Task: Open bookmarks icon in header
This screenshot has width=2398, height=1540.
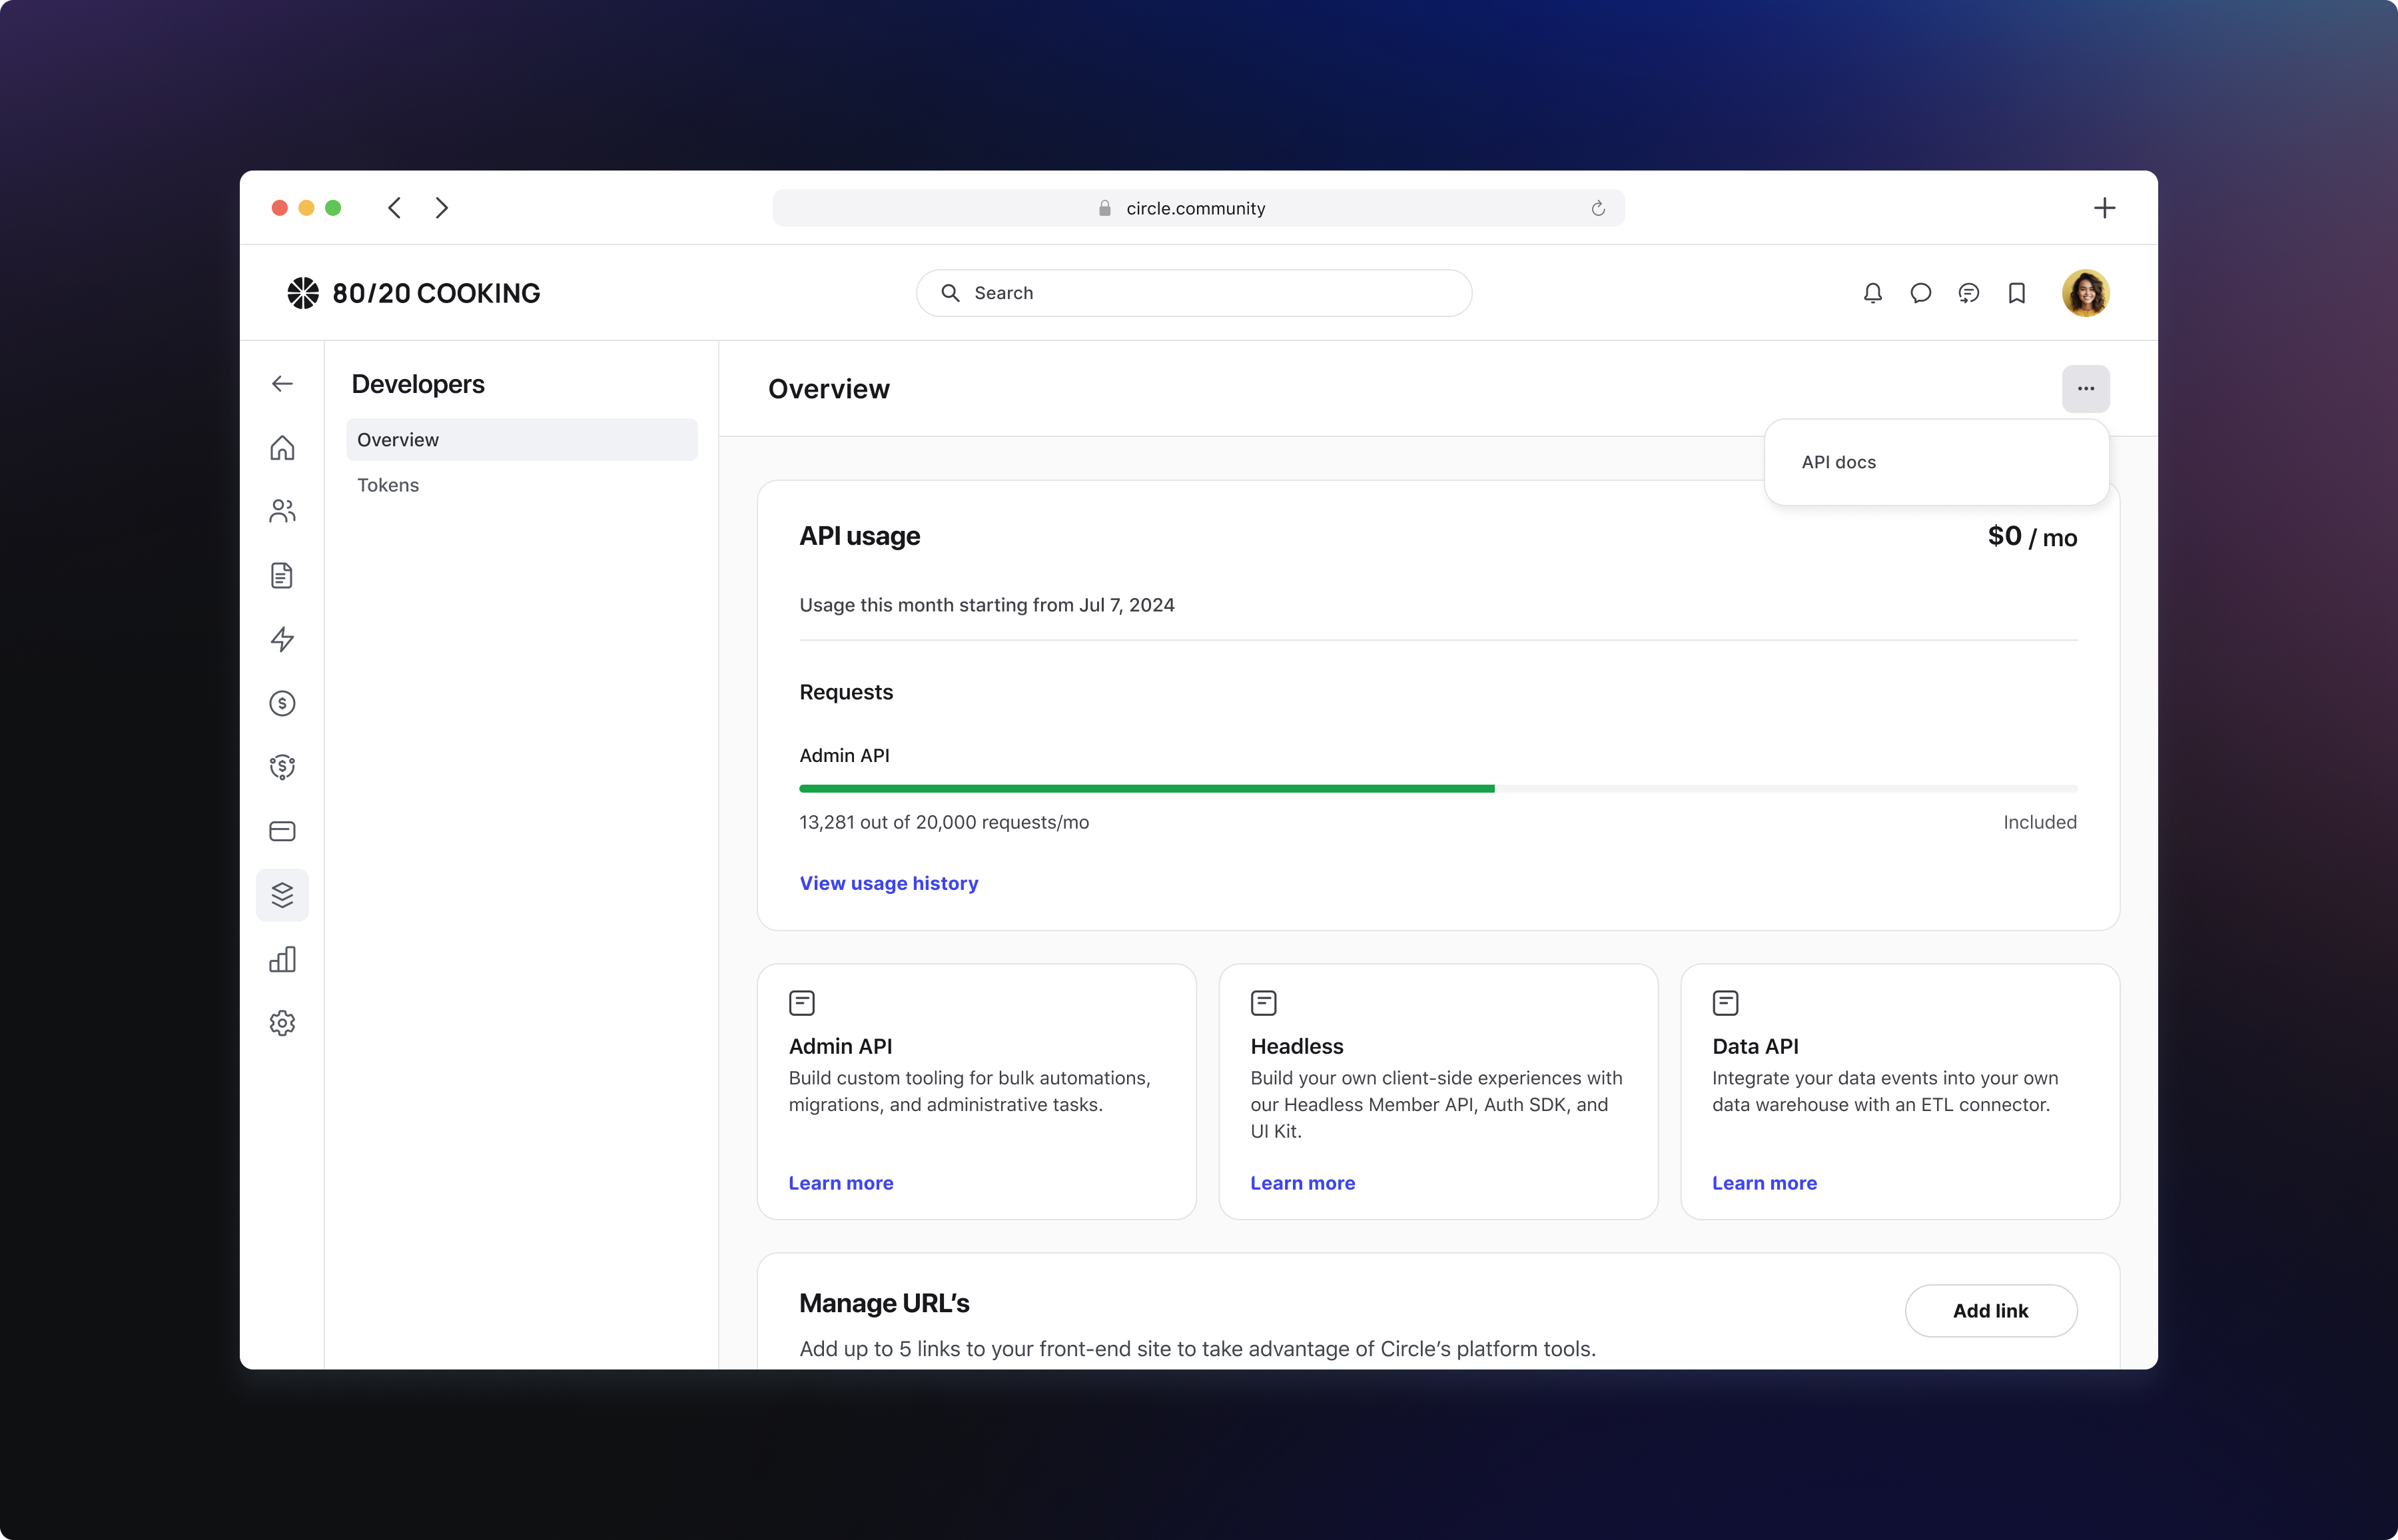Action: tap(2017, 293)
